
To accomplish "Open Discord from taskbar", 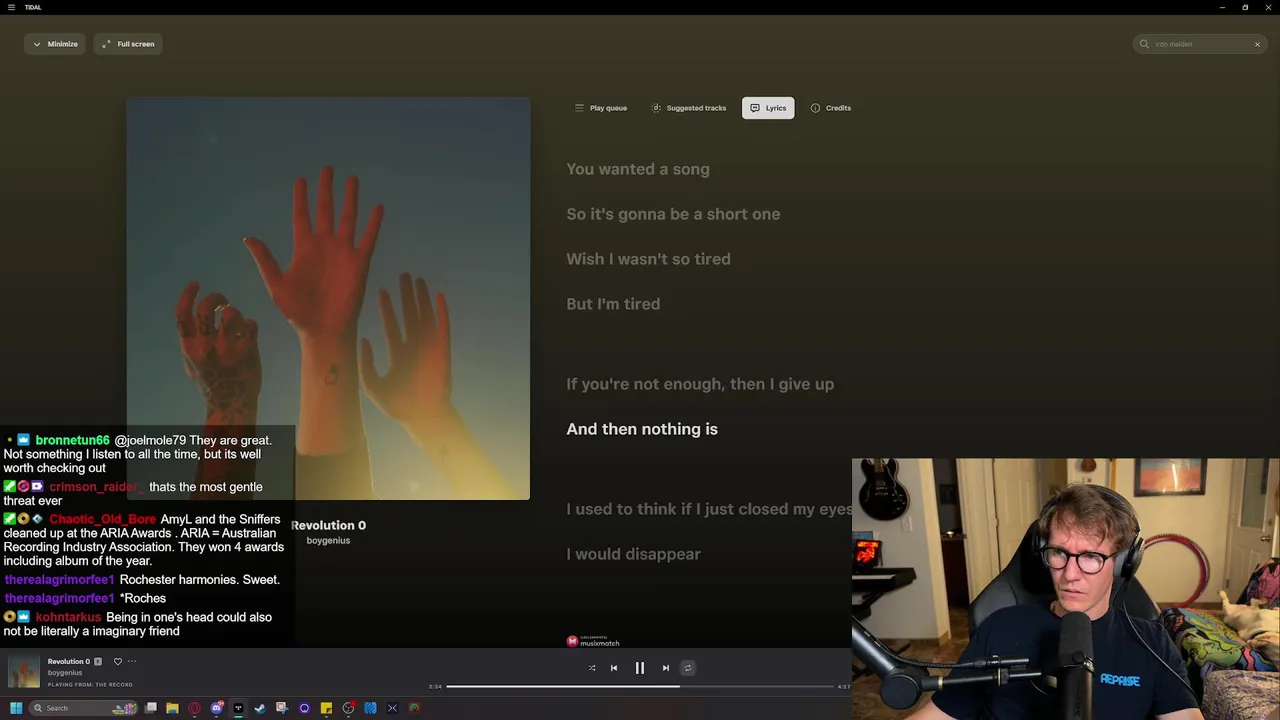I will pyautogui.click(x=216, y=708).
